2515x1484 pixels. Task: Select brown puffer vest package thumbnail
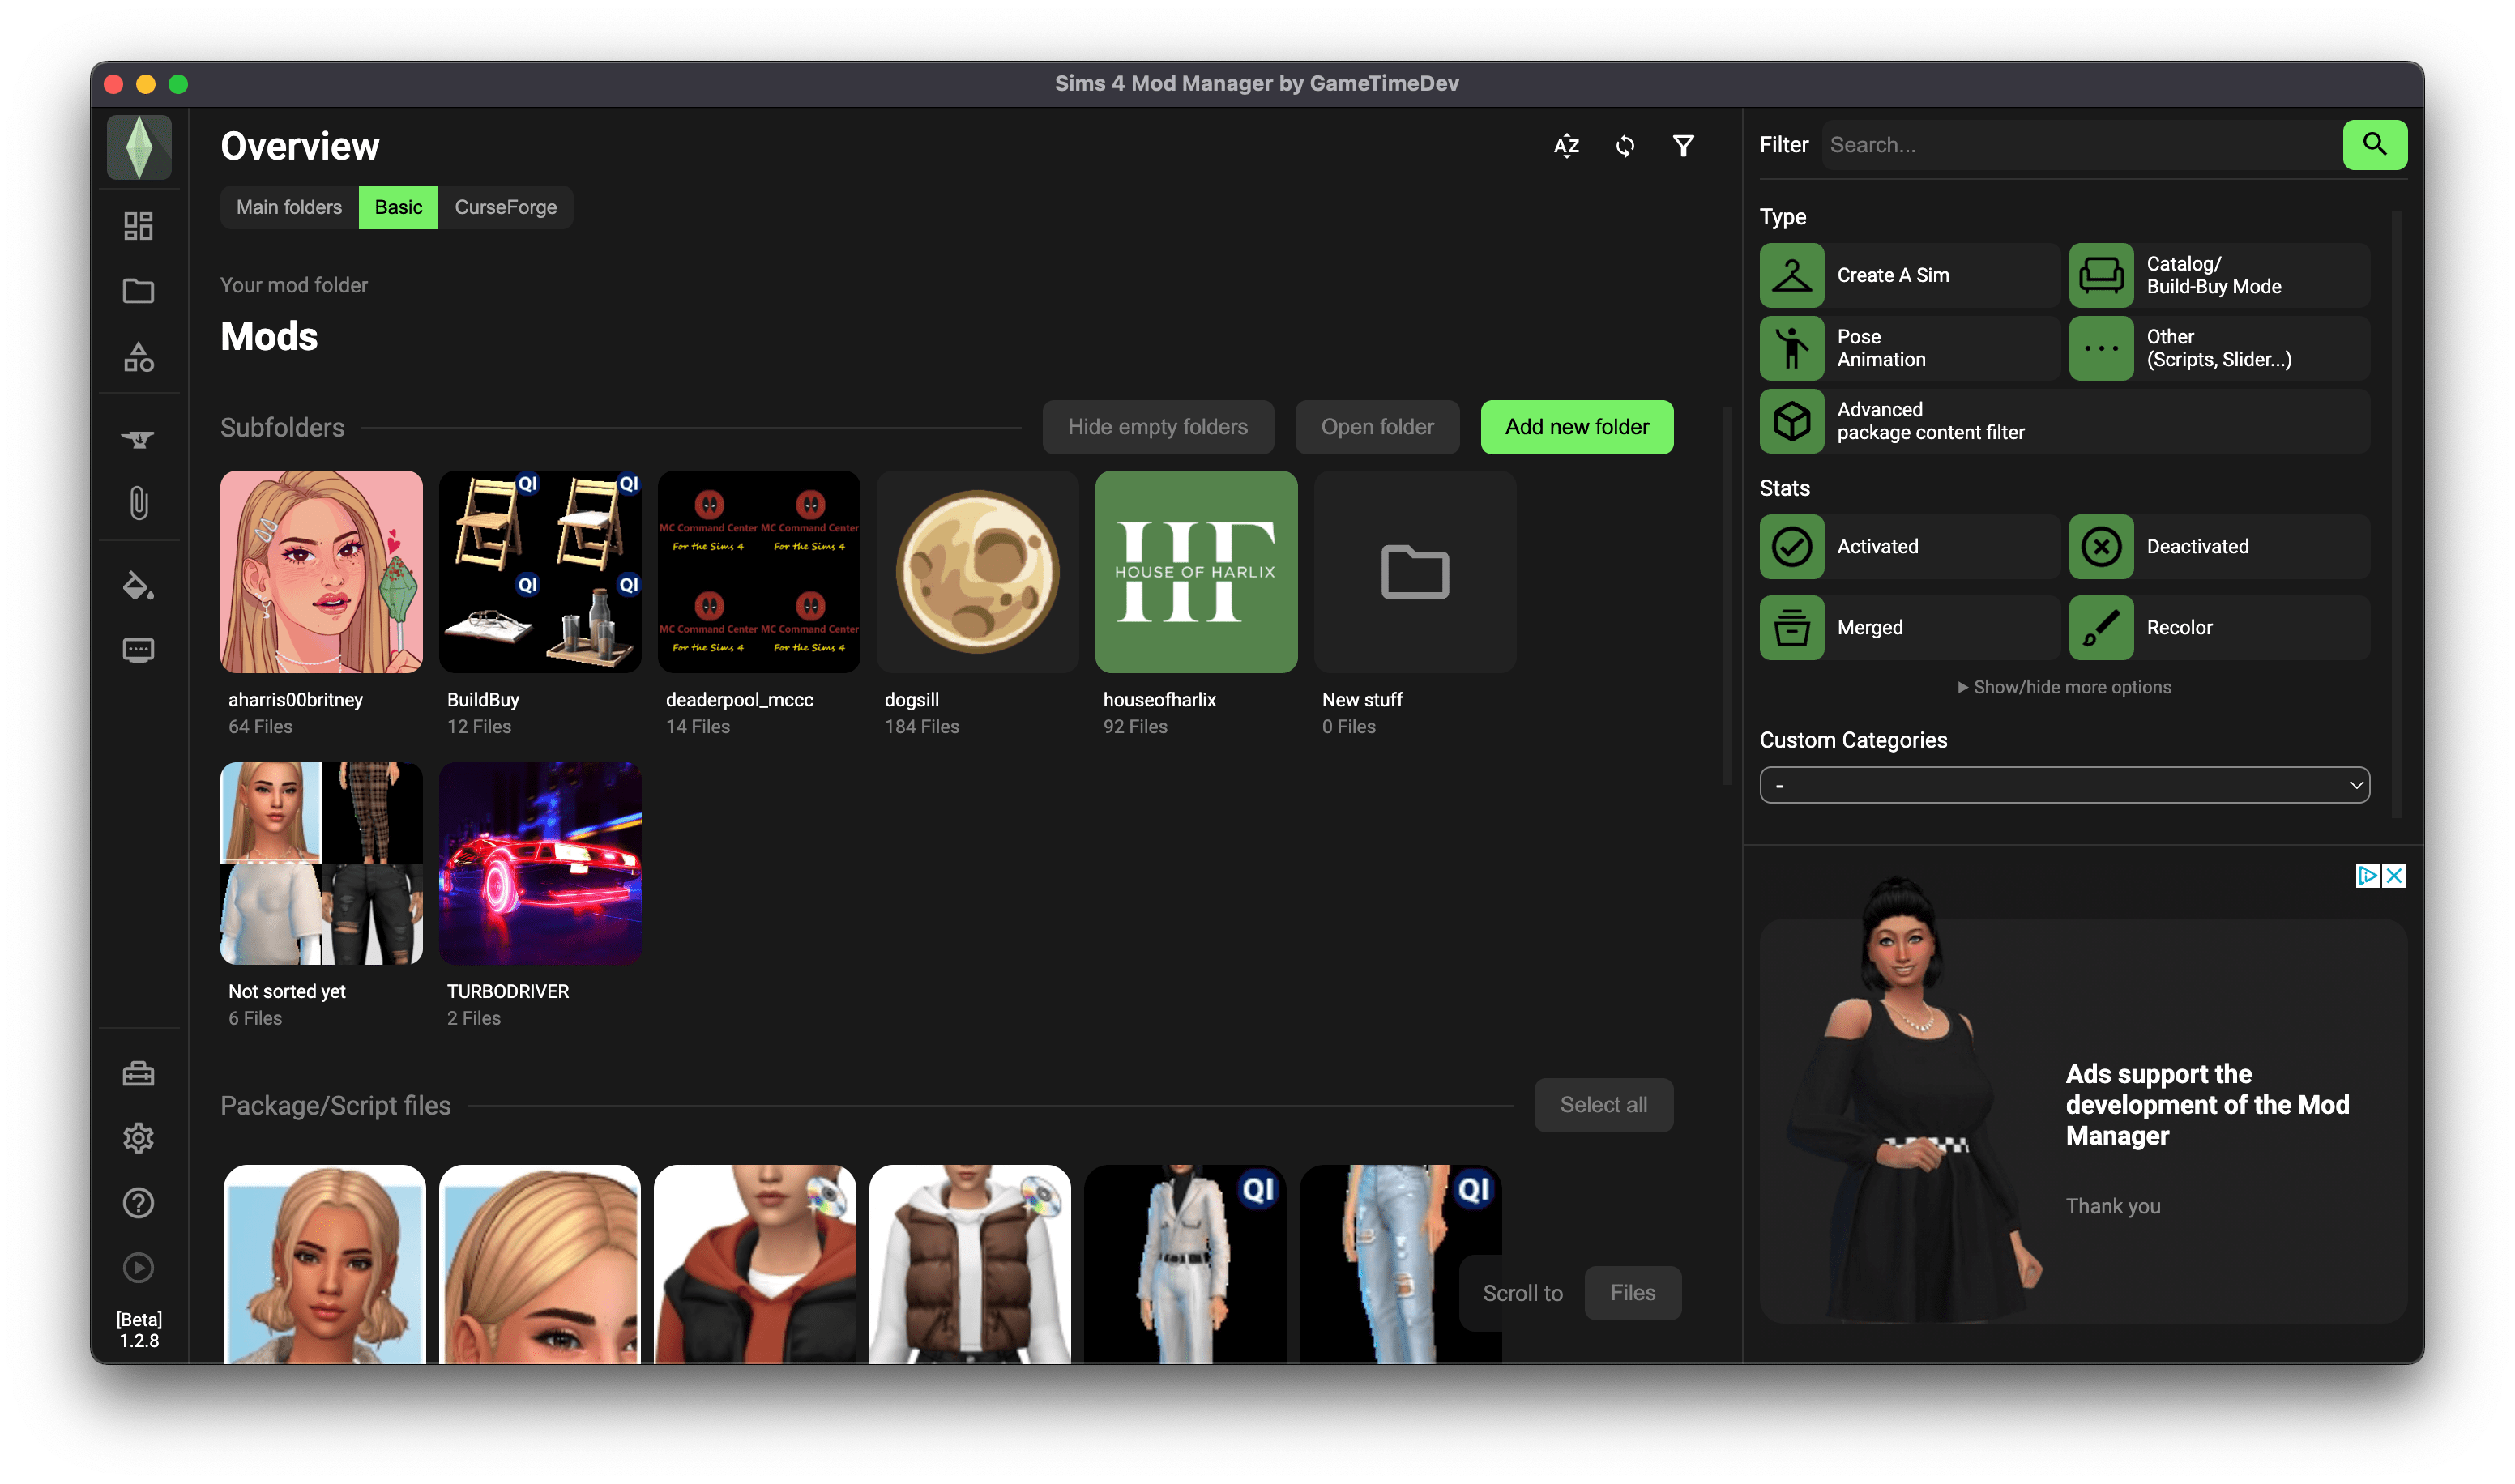pos(970,1264)
